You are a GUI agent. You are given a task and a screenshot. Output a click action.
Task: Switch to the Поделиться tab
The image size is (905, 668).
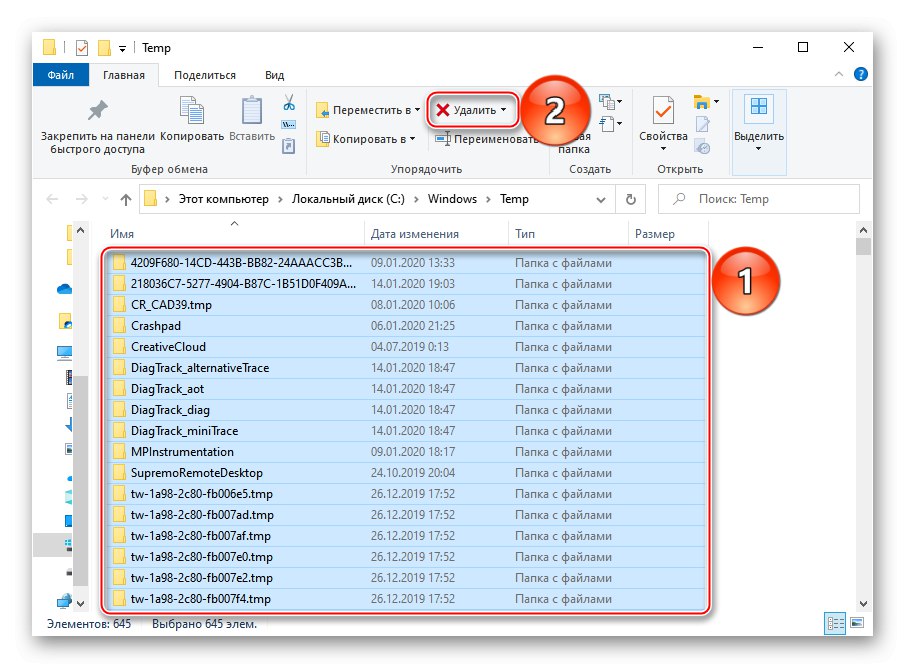click(205, 75)
